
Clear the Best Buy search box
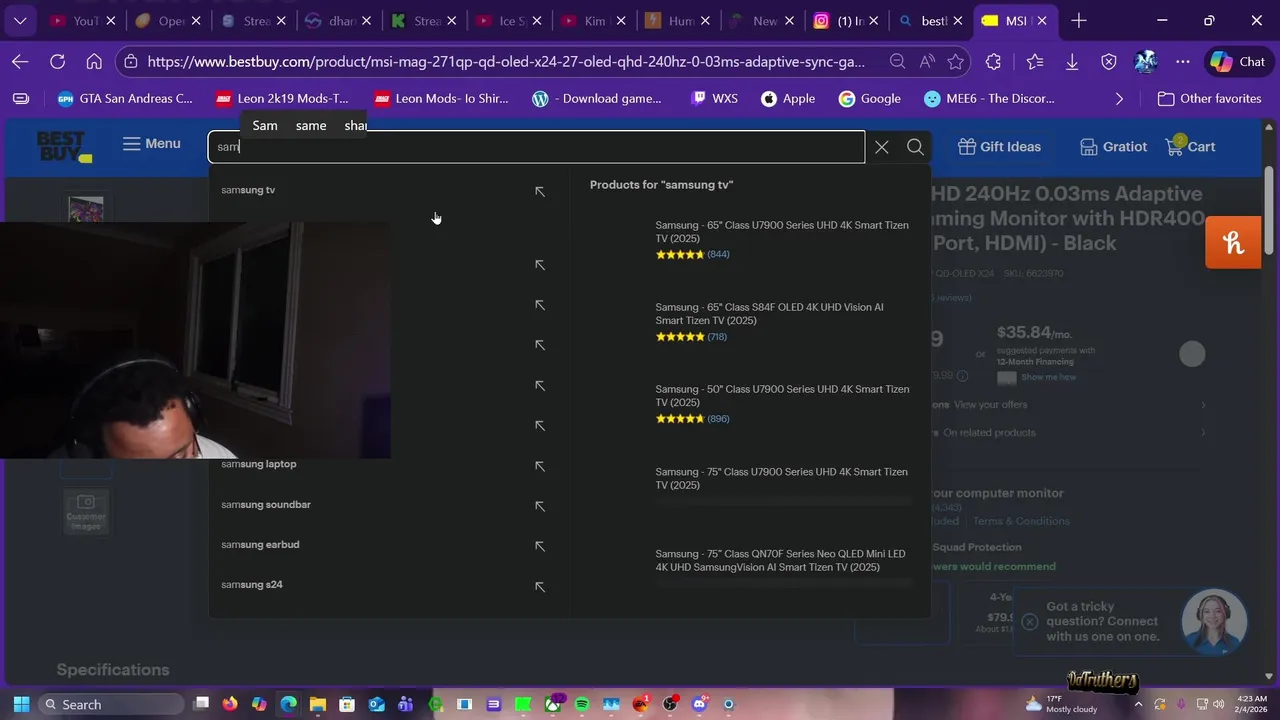tap(881, 147)
